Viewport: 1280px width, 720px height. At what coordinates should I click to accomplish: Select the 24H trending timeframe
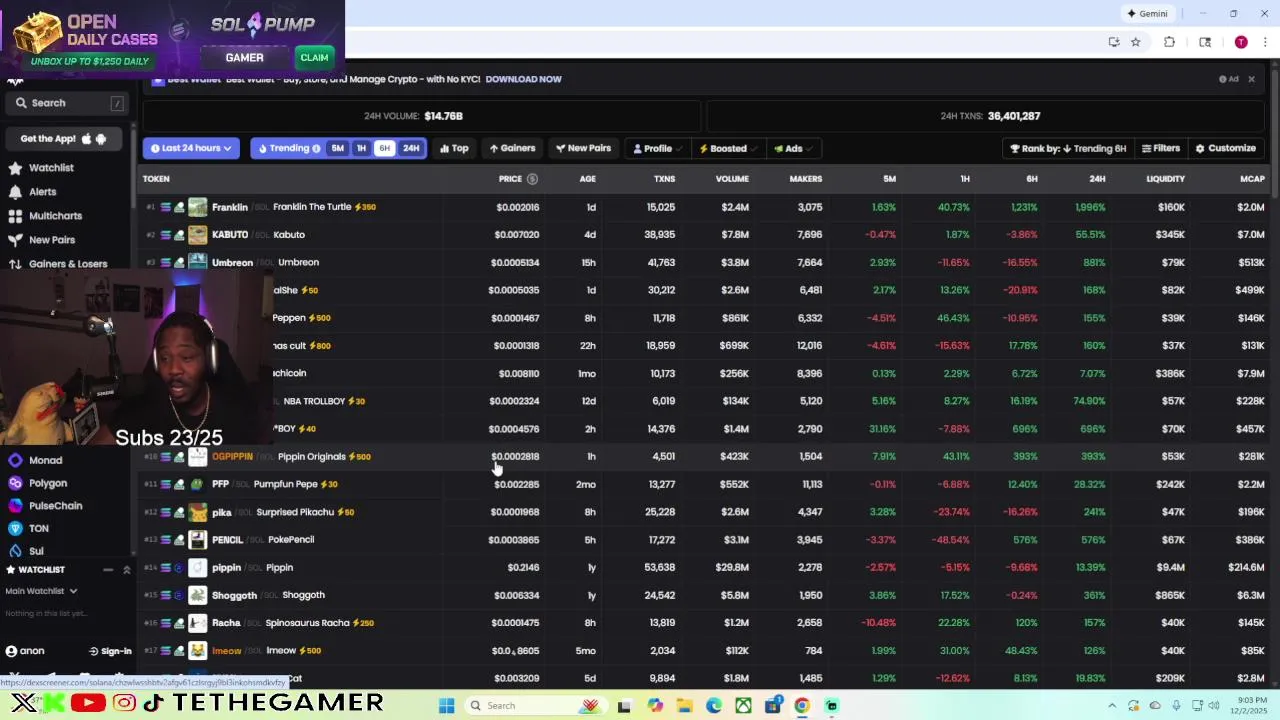pos(411,148)
